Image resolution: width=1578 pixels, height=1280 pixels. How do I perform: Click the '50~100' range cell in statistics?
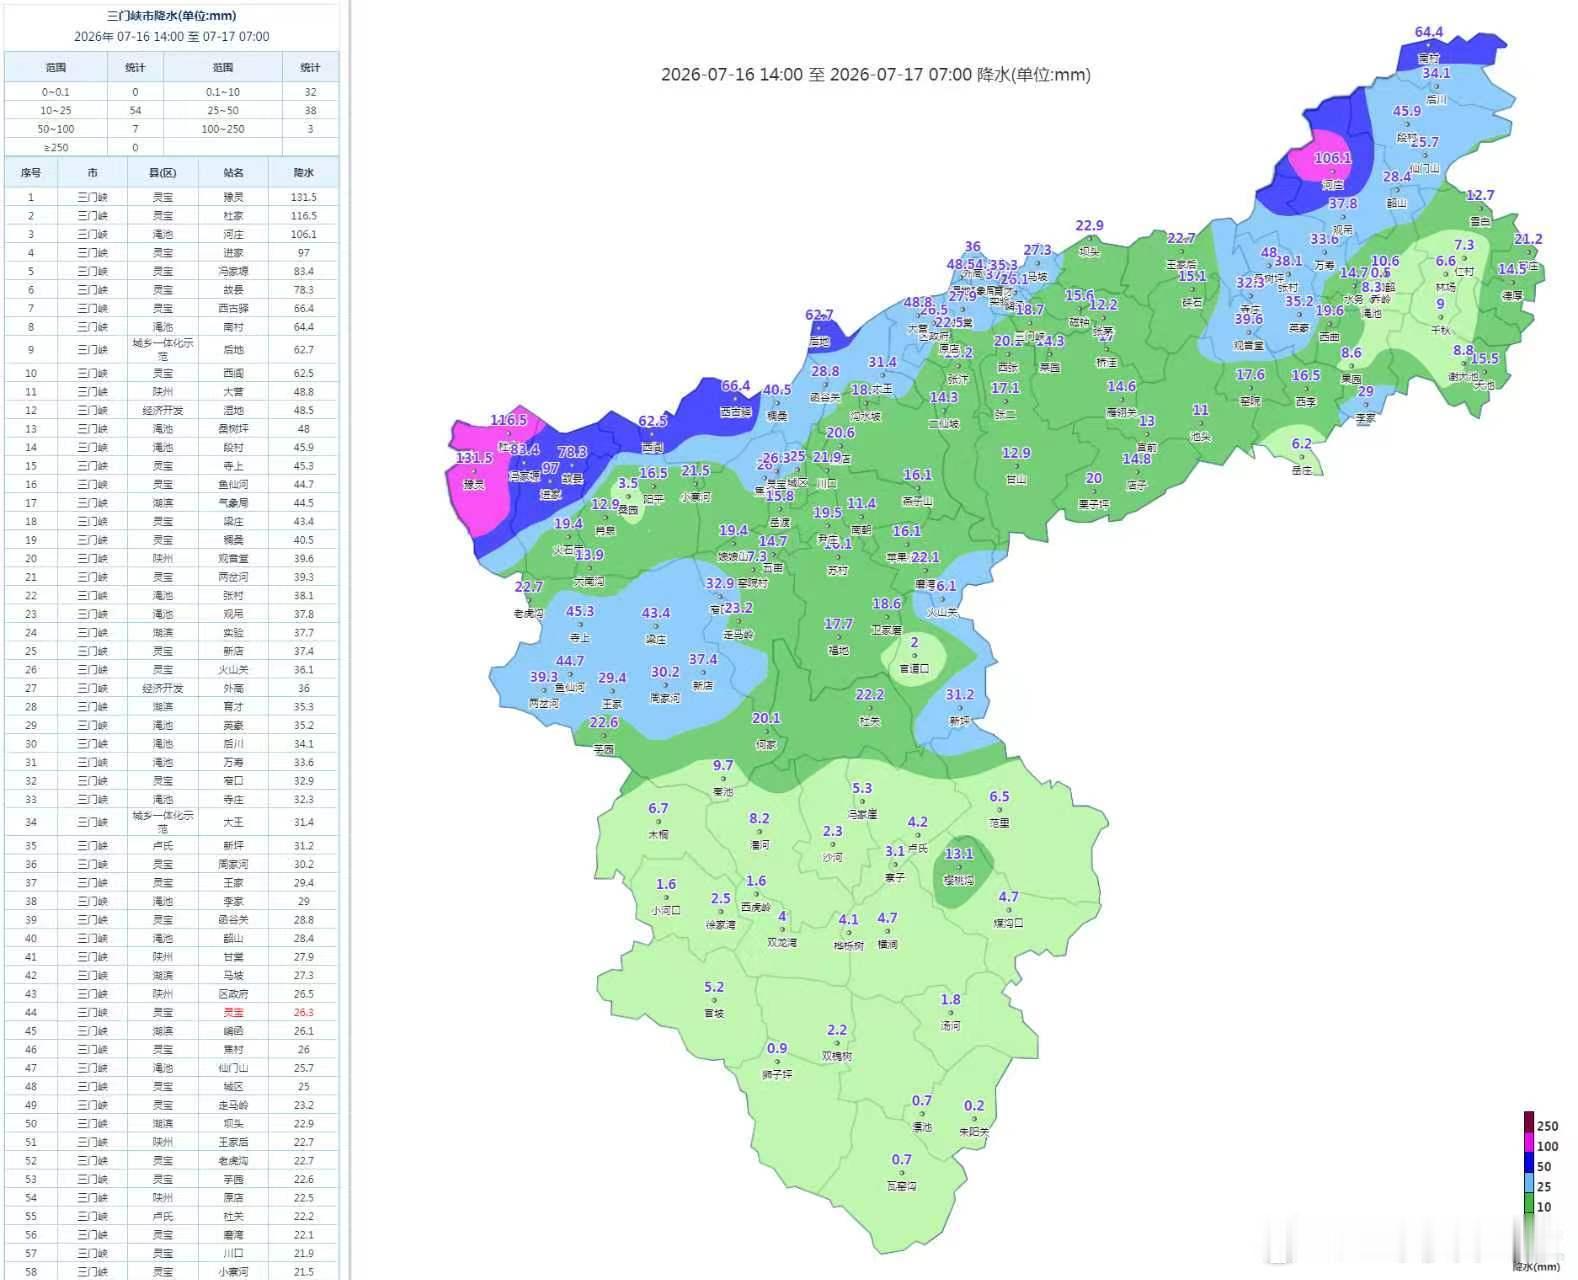56,129
